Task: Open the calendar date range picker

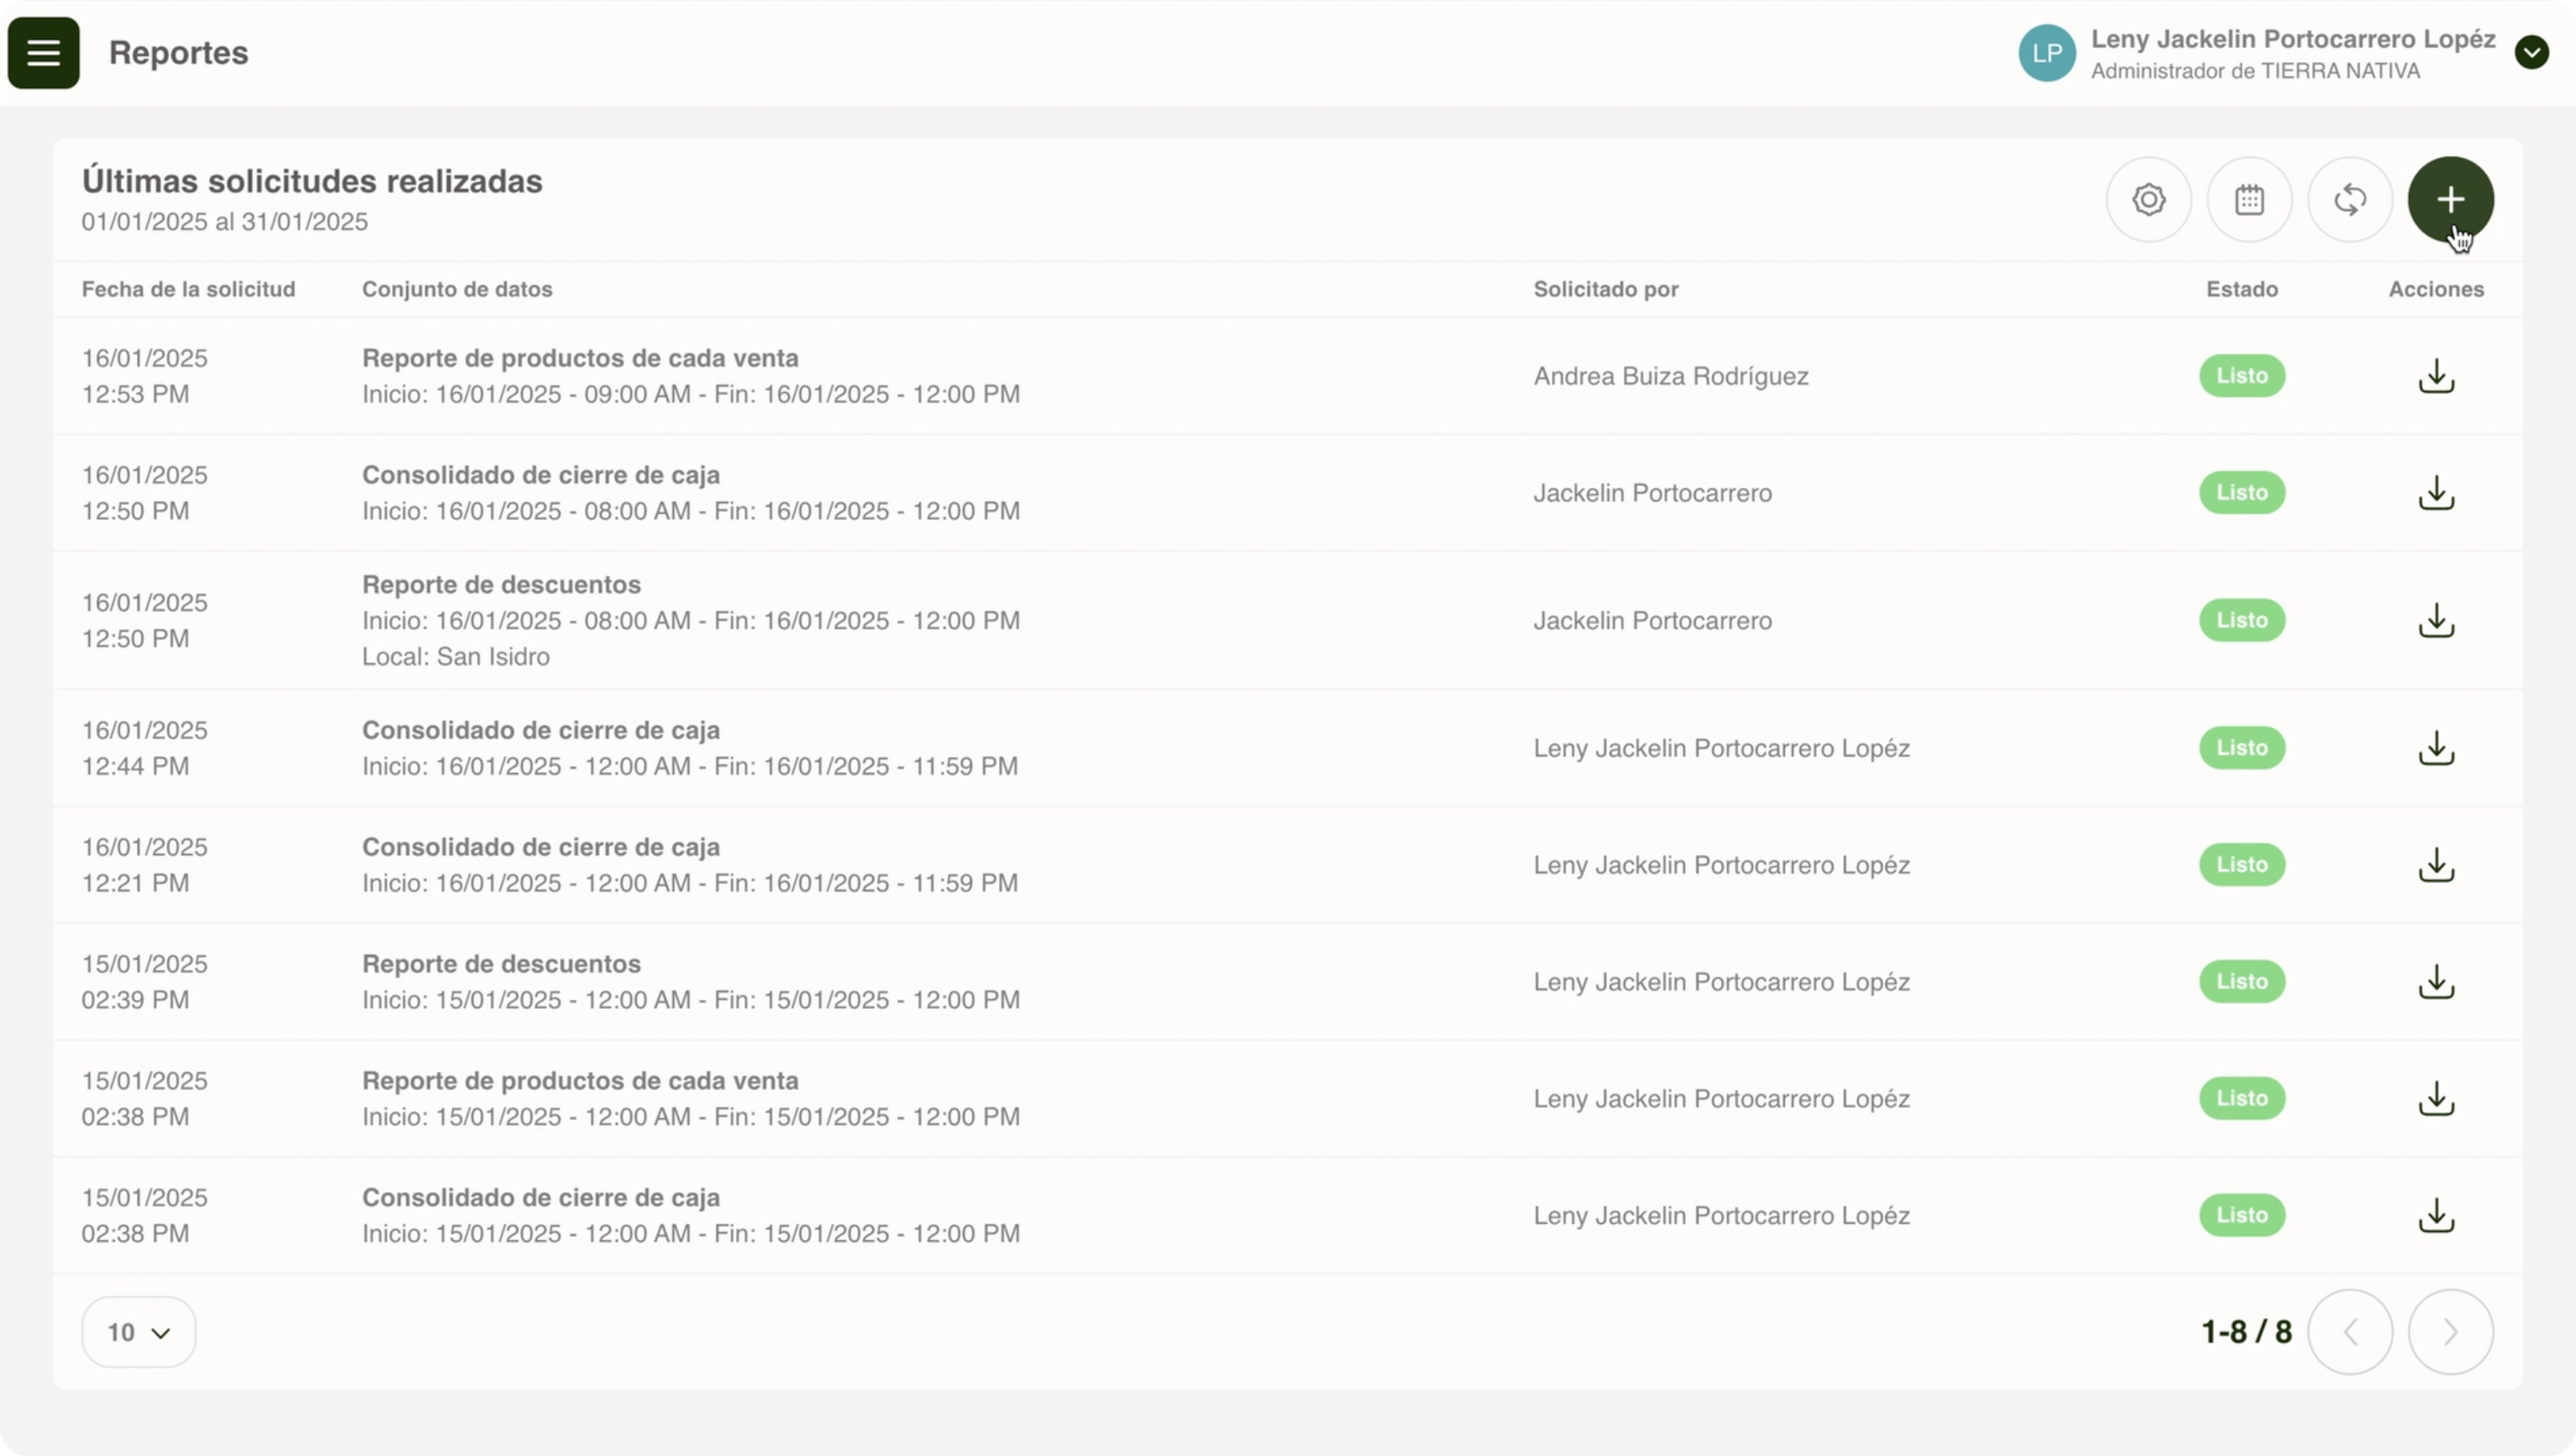Action: pyautogui.click(x=2249, y=199)
